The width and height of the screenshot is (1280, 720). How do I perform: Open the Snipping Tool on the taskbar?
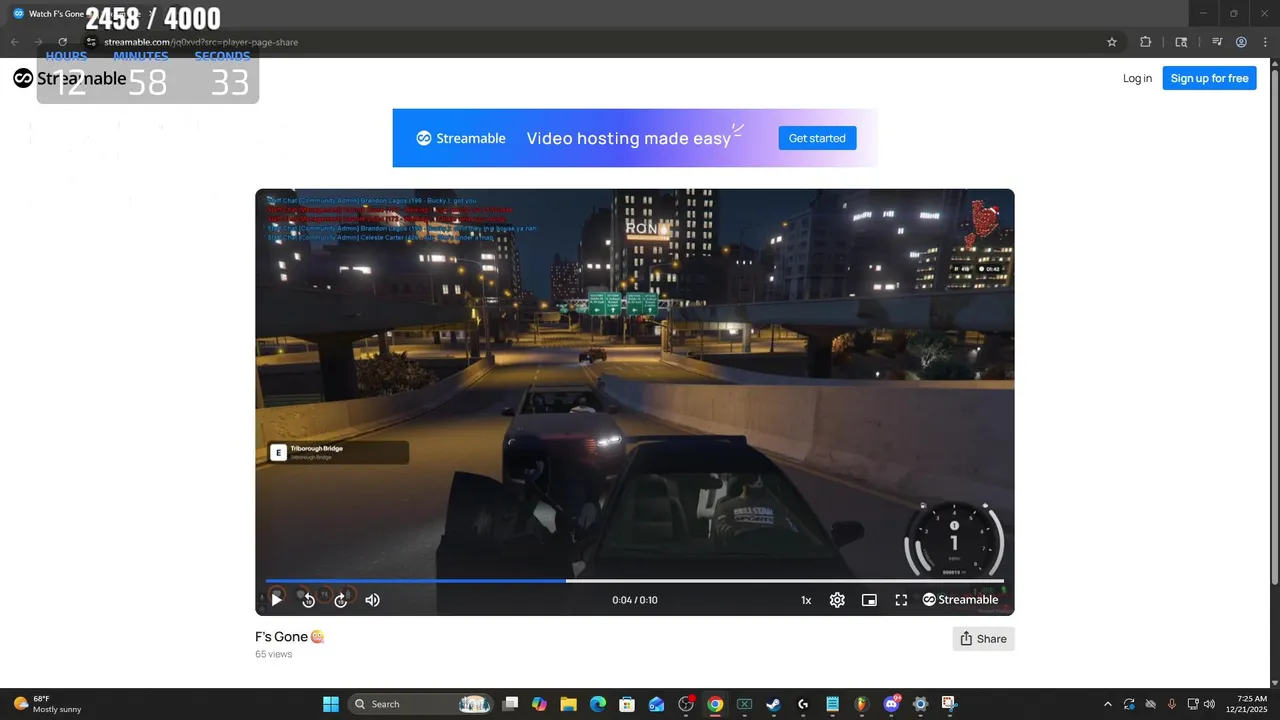click(949, 704)
